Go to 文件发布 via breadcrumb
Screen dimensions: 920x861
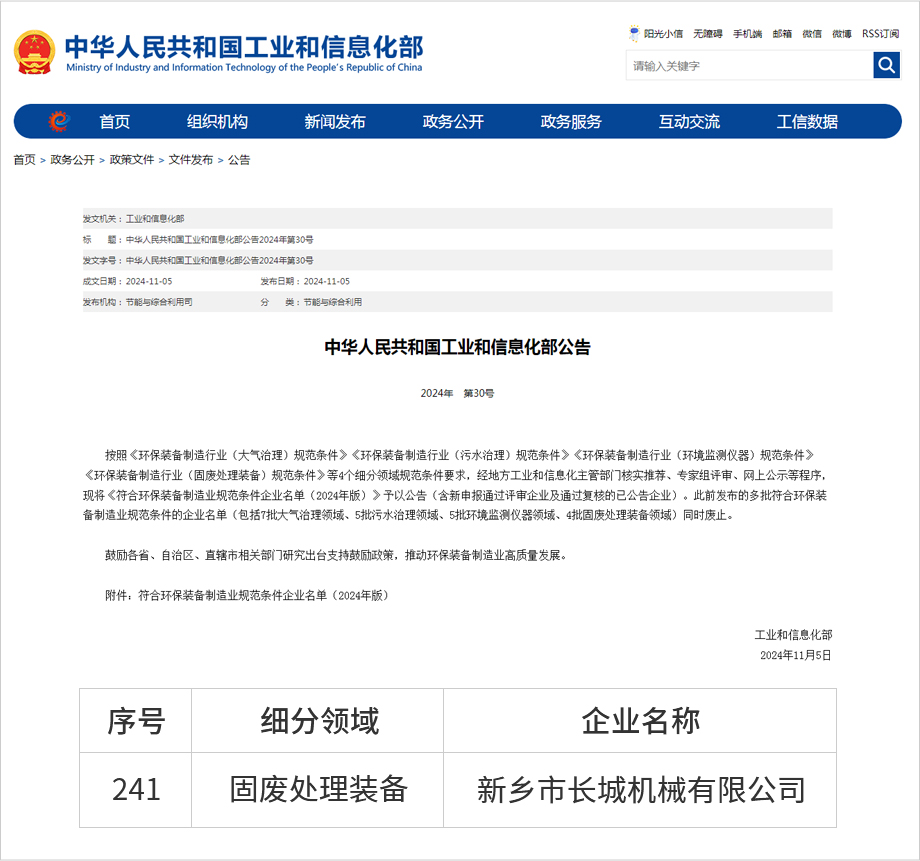pos(190,160)
